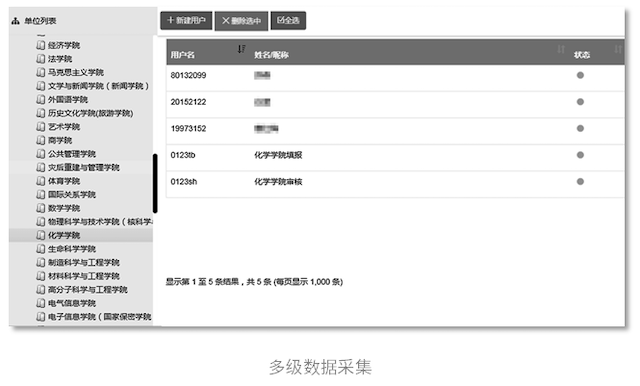This screenshot has width=640, height=386.
Task: Select 文学与新闻学院（新闻学院）
Action: click(98, 86)
